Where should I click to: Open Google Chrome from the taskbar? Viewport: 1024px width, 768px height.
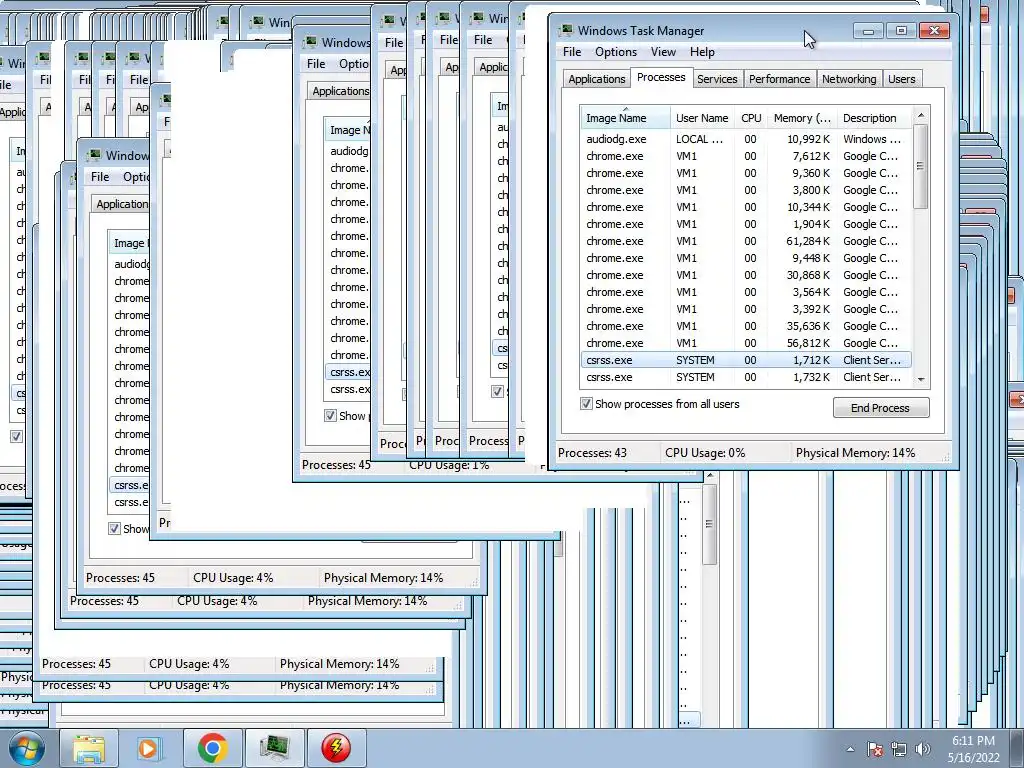click(212, 748)
